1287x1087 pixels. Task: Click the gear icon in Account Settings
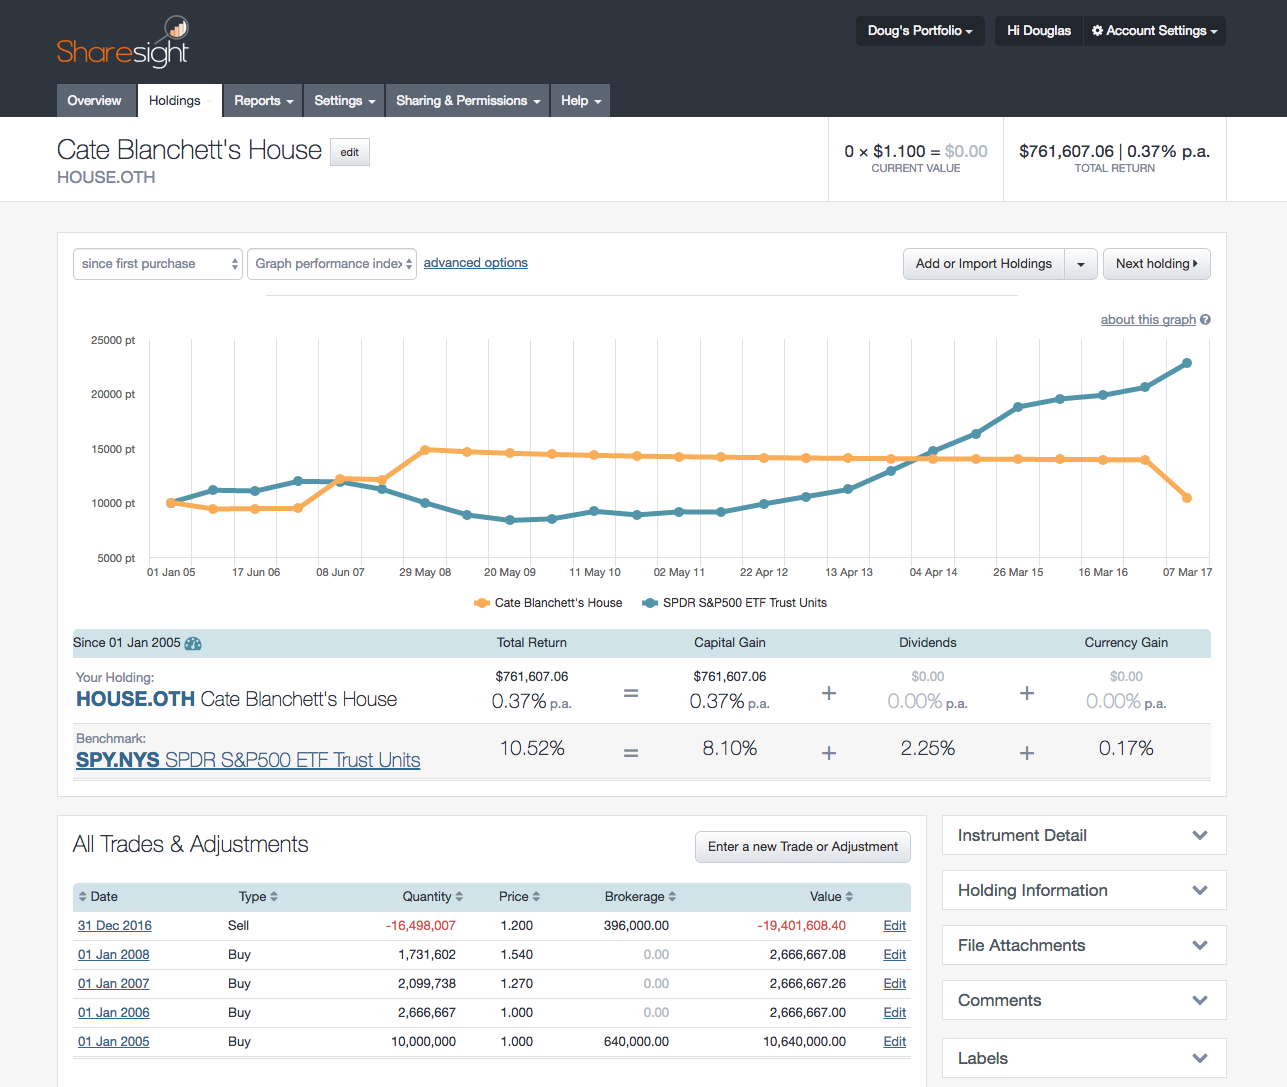pos(1097,31)
